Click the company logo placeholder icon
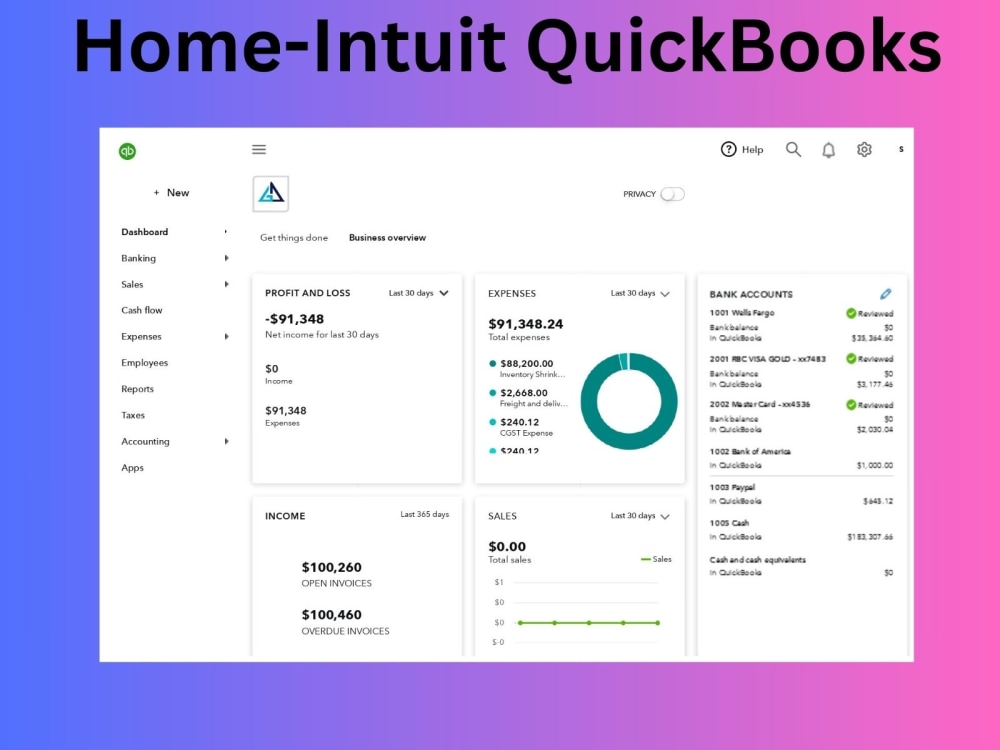This screenshot has width=1000, height=750. tap(269, 193)
